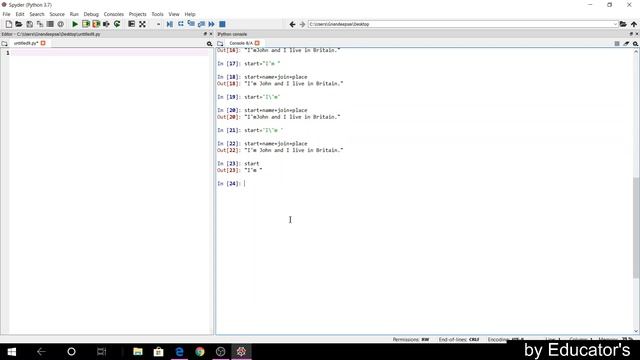Close the Python console pane
640x360 pixels.
[x=637, y=34]
